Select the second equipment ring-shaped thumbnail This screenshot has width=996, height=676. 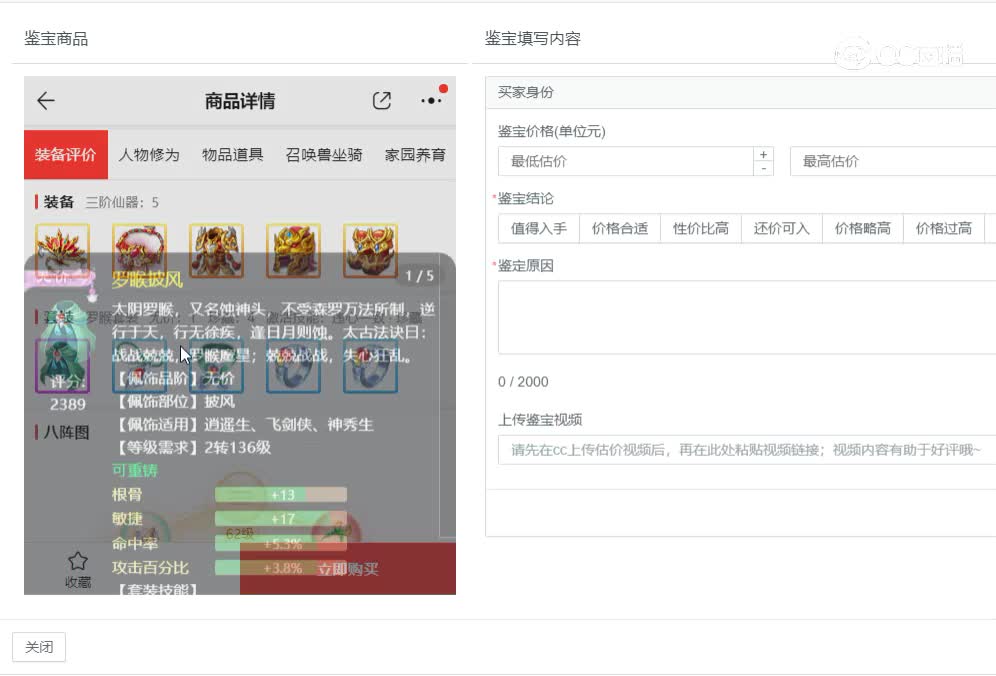140,250
